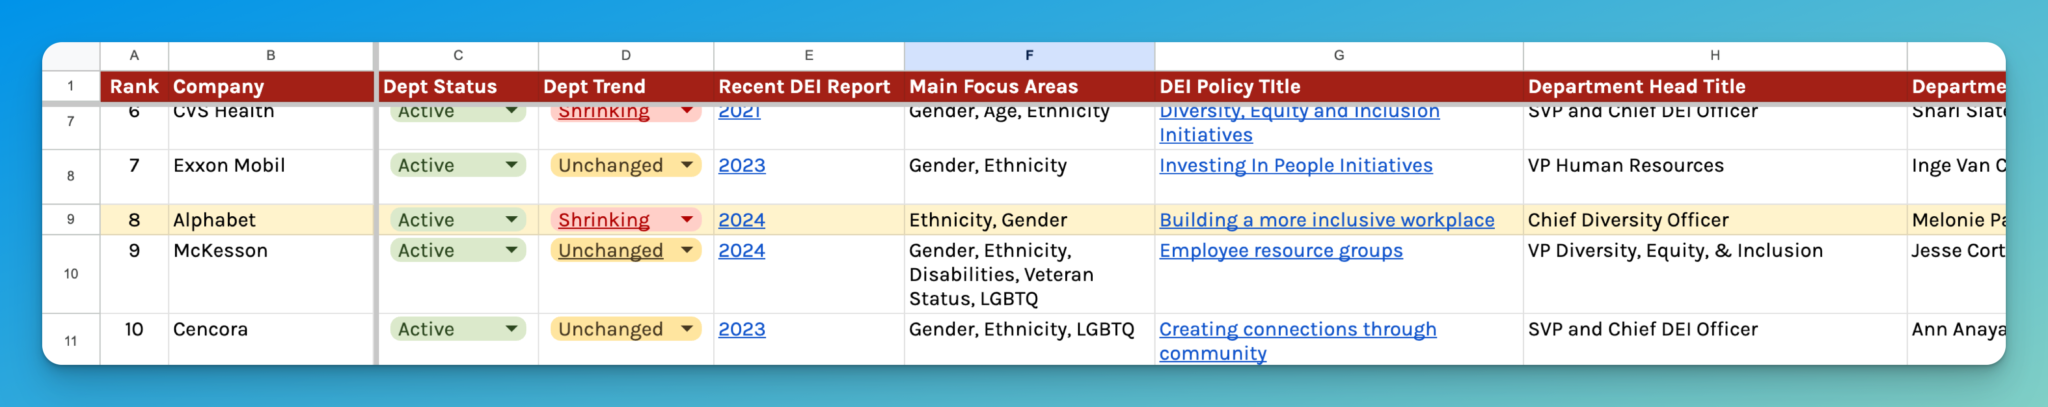Open Exxon Mobil 2023 DEI report link
Viewport: 2048px width, 407px height.
[x=741, y=165]
